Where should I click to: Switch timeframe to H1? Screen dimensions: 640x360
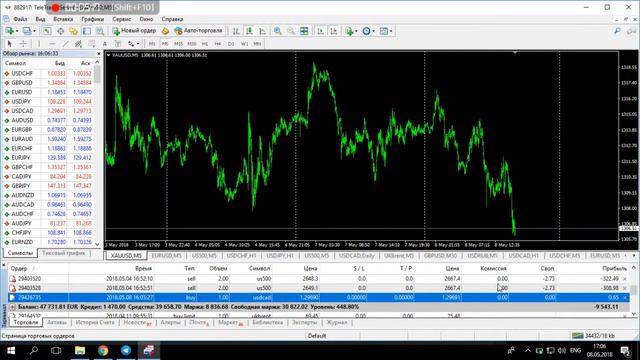(204, 44)
